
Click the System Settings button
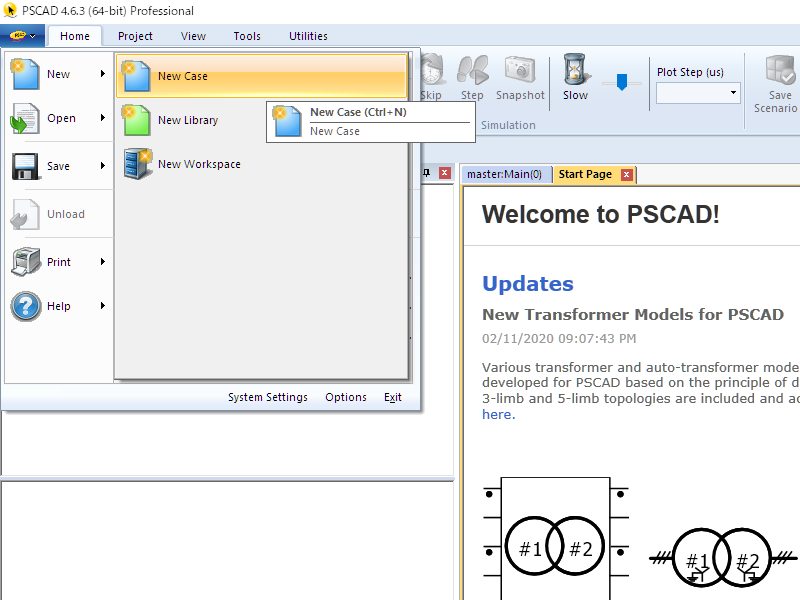click(x=267, y=397)
